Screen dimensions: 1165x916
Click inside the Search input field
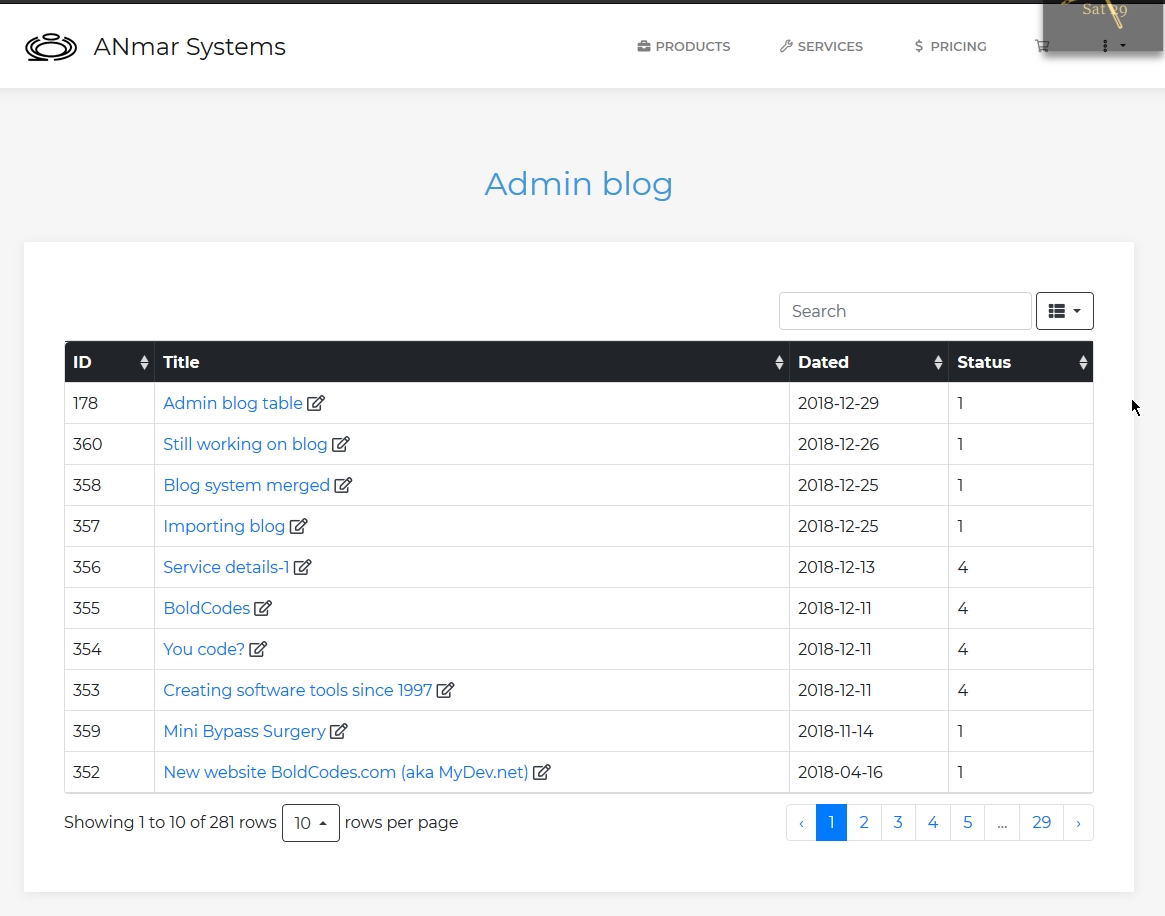click(903, 311)
